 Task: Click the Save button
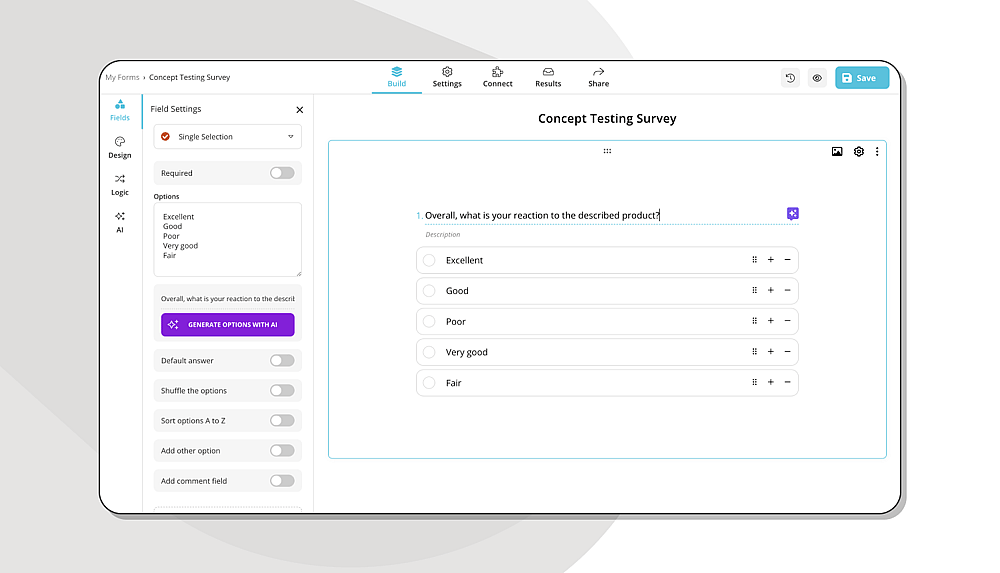pyautogui.click(x=862, y=78)
